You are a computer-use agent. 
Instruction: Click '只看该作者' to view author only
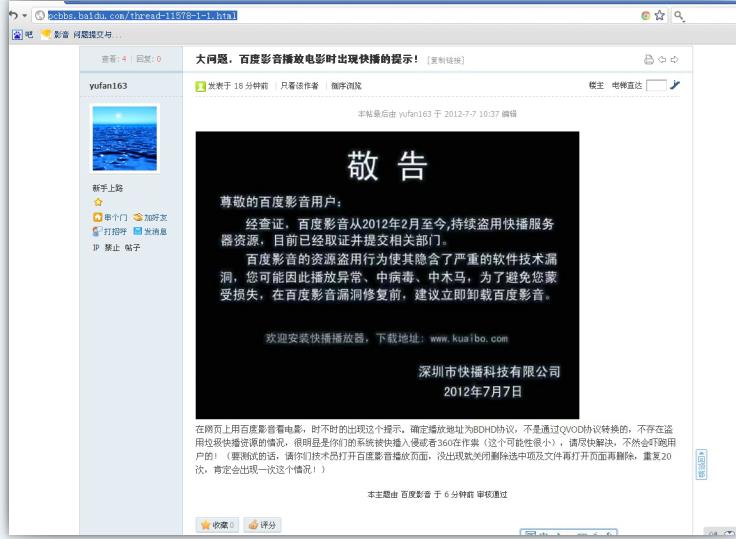coord(299,86)
